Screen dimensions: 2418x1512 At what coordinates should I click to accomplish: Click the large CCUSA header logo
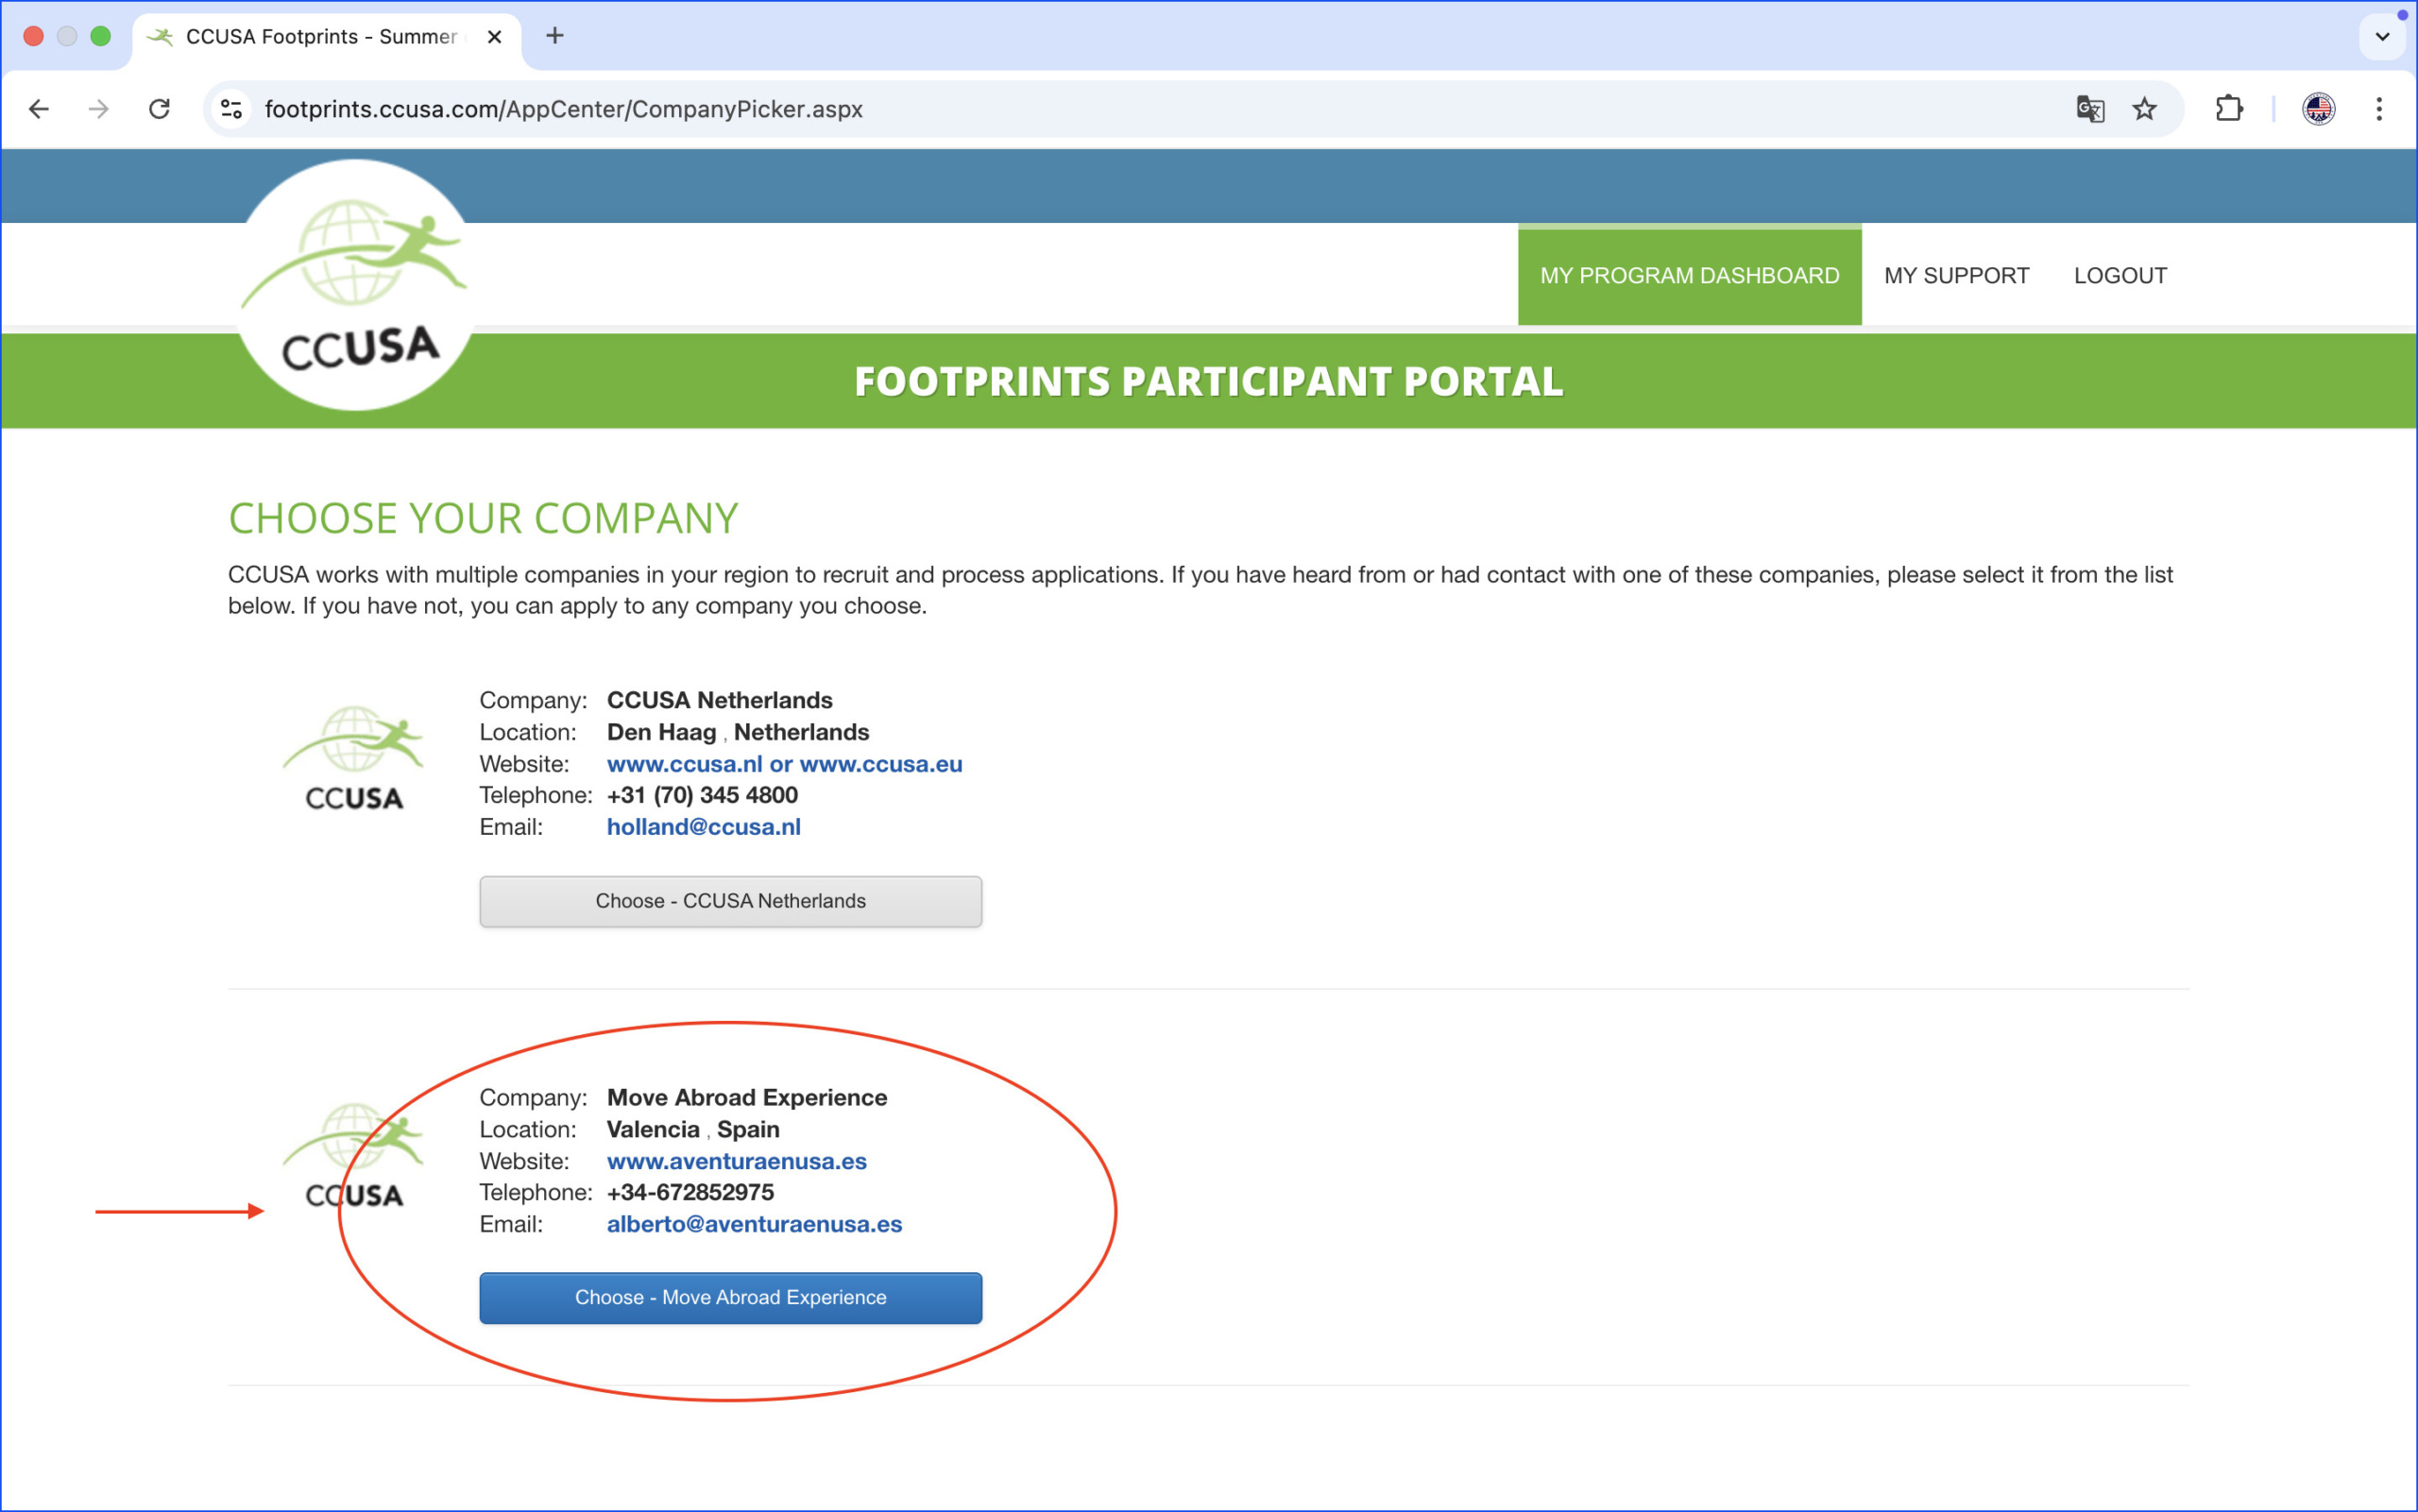tap(356, 286)
